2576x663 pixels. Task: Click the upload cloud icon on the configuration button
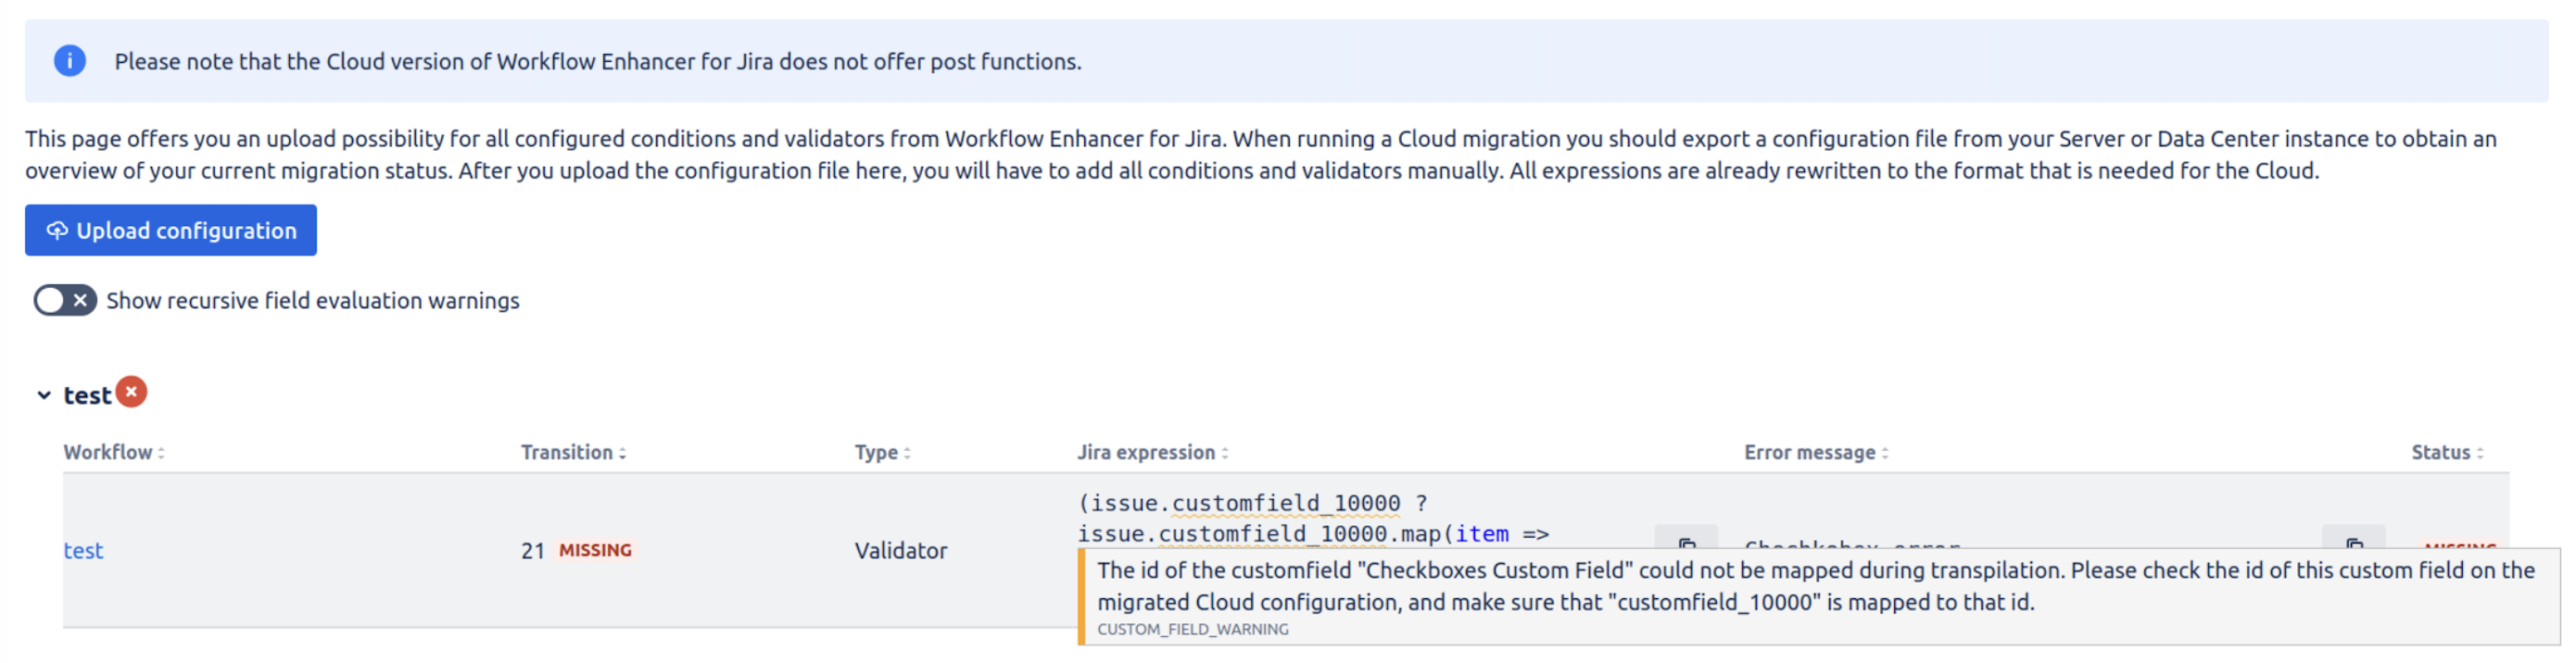click(57, 230)
